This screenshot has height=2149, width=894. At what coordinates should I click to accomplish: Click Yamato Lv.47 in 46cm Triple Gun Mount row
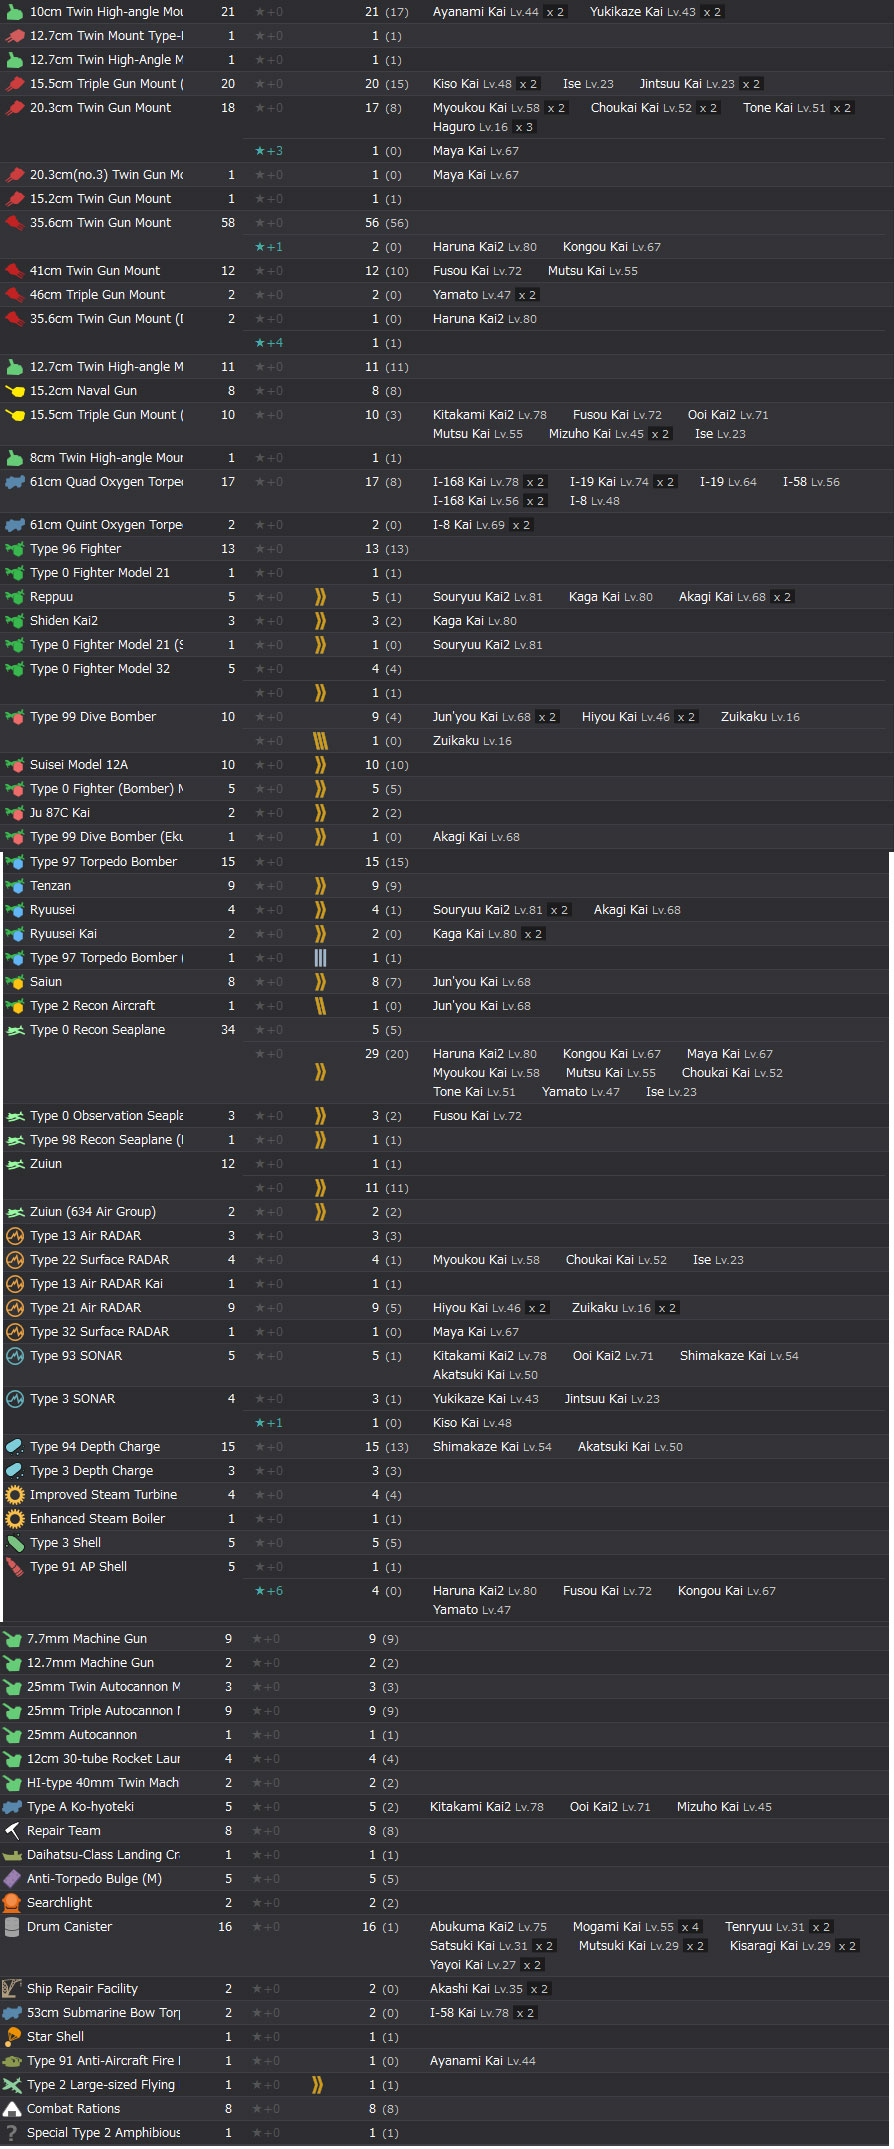point(471,295)
